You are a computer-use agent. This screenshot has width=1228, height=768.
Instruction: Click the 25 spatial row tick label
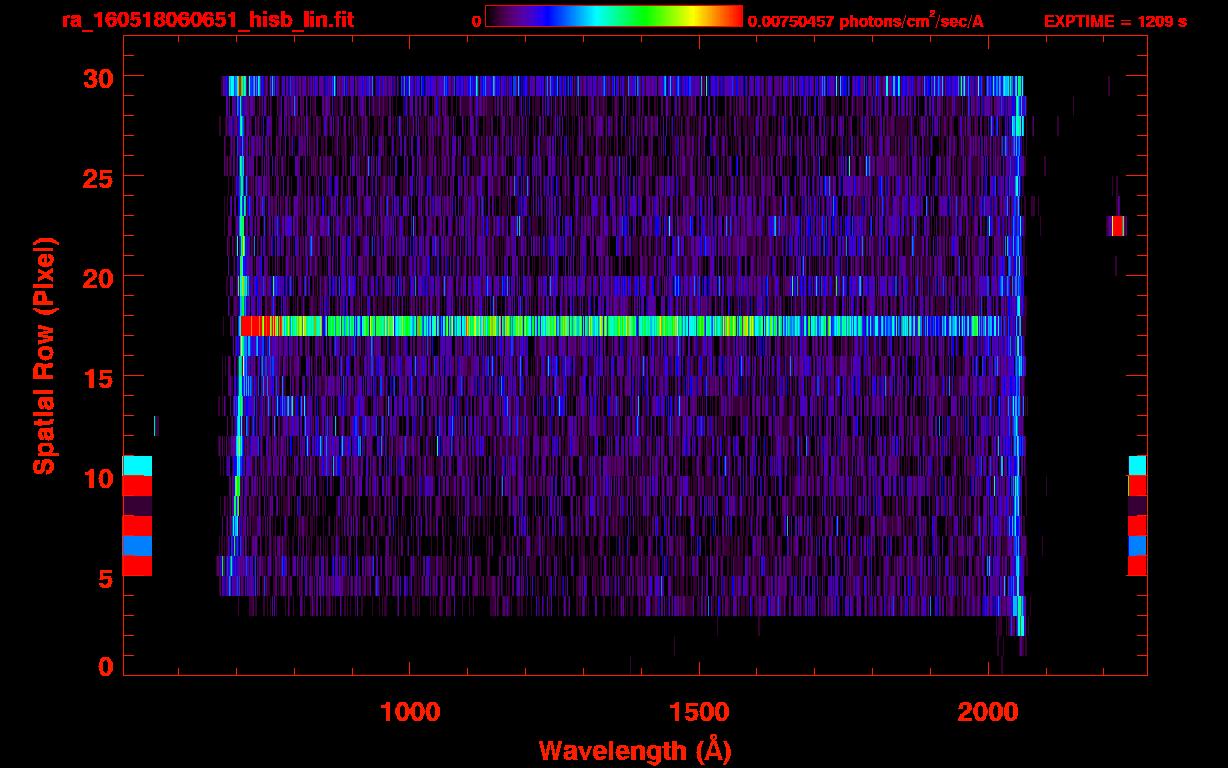97,177
